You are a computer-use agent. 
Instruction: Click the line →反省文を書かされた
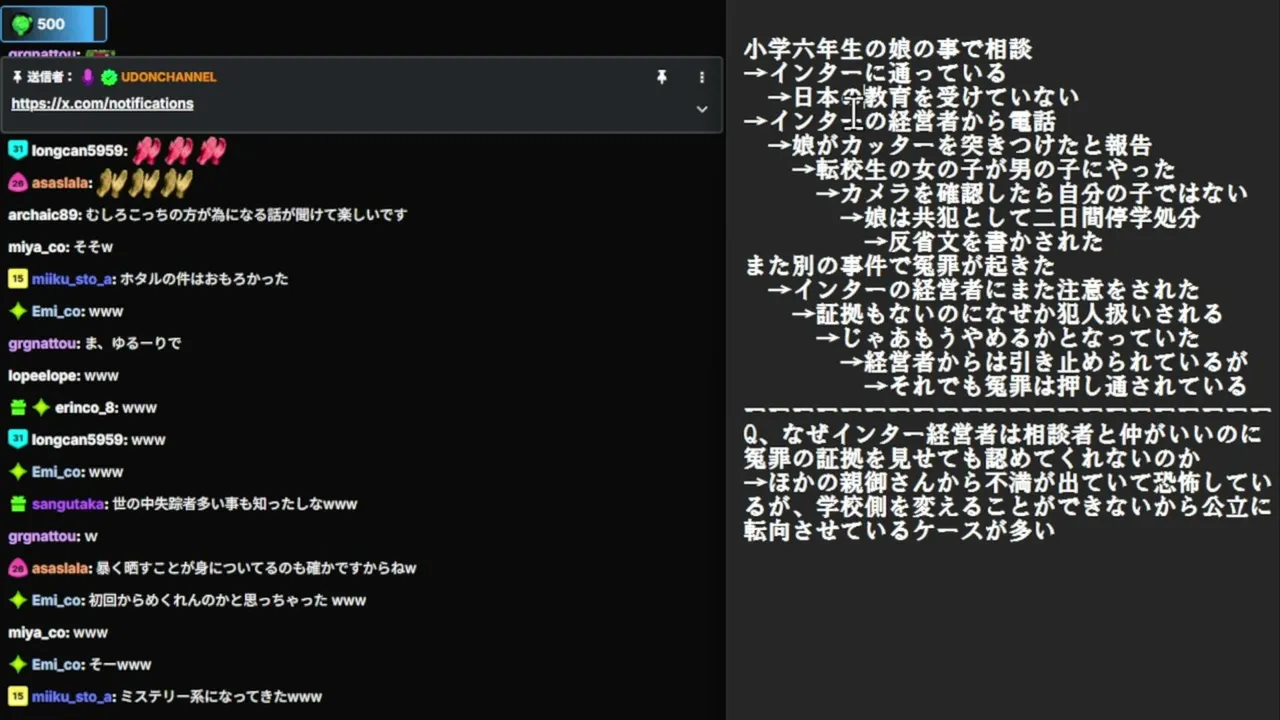pyautogui.click(x=984, y=241)
